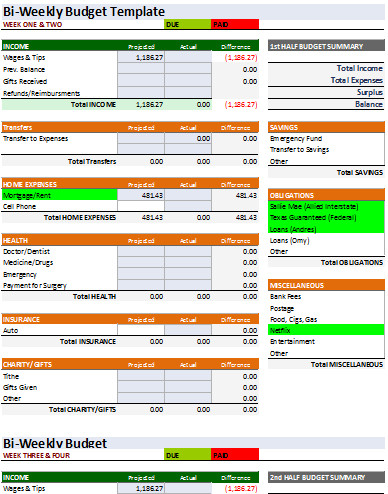Click the Food, Cigs, Gas row
Screen dimensions: 388x494
click(x=326, y=319)
